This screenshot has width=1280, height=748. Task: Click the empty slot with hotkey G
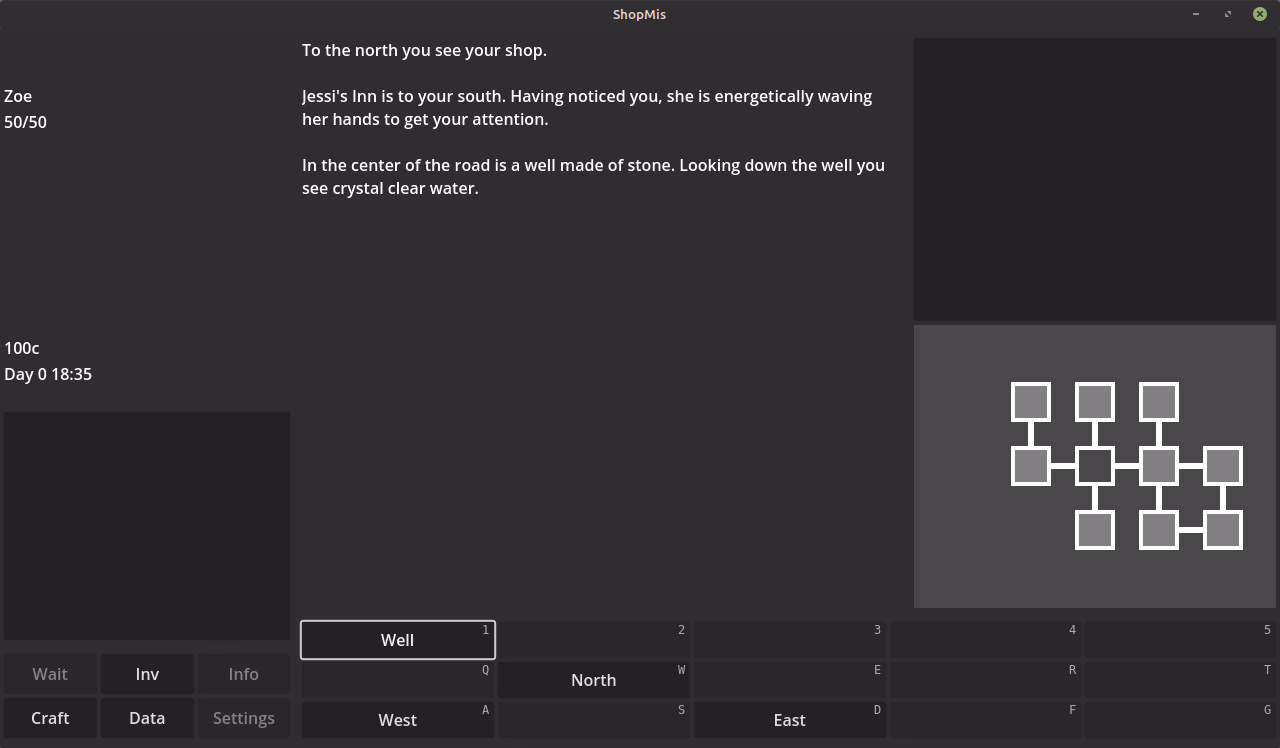[1180, 720]
